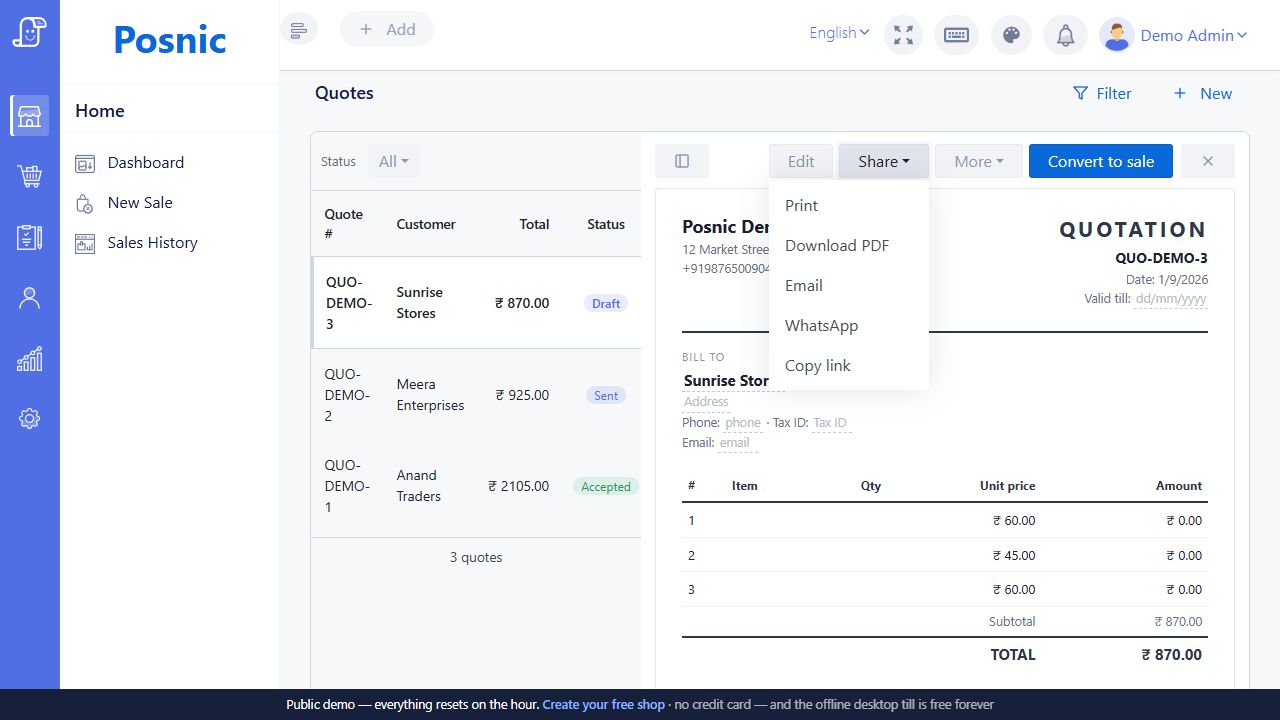The height and width of the screenshot is (720, 1280).
Task: Open the customers person sidebar icon
Action: [x=30, y=298]
